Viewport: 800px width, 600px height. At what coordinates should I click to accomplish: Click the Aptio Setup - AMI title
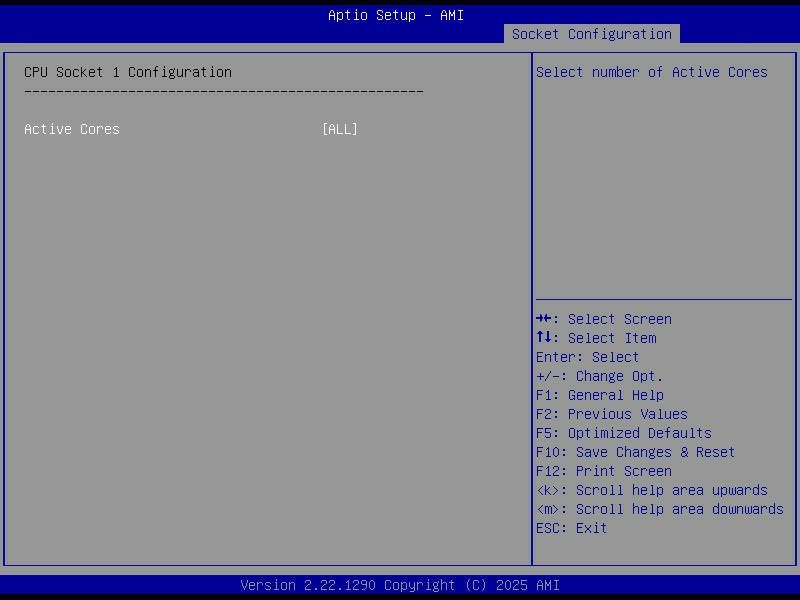(x=396, y=15)
